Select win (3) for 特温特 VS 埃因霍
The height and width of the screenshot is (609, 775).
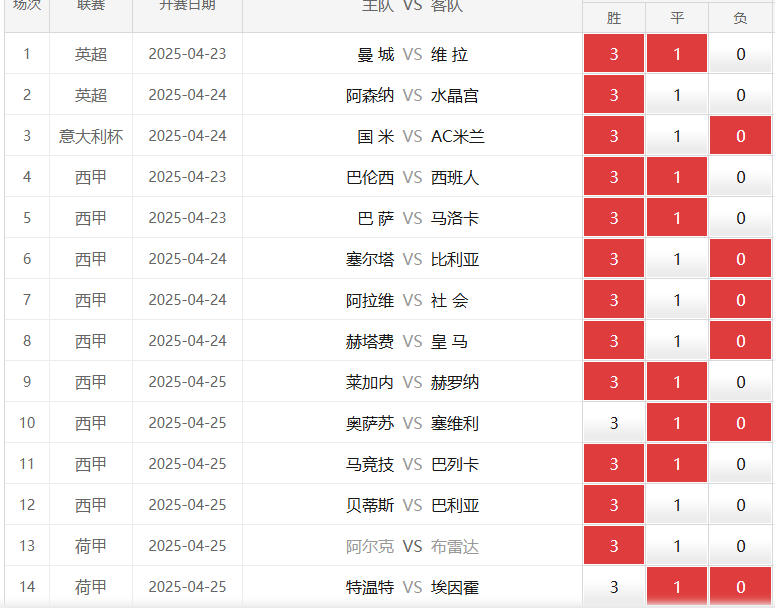pos(614,587)
